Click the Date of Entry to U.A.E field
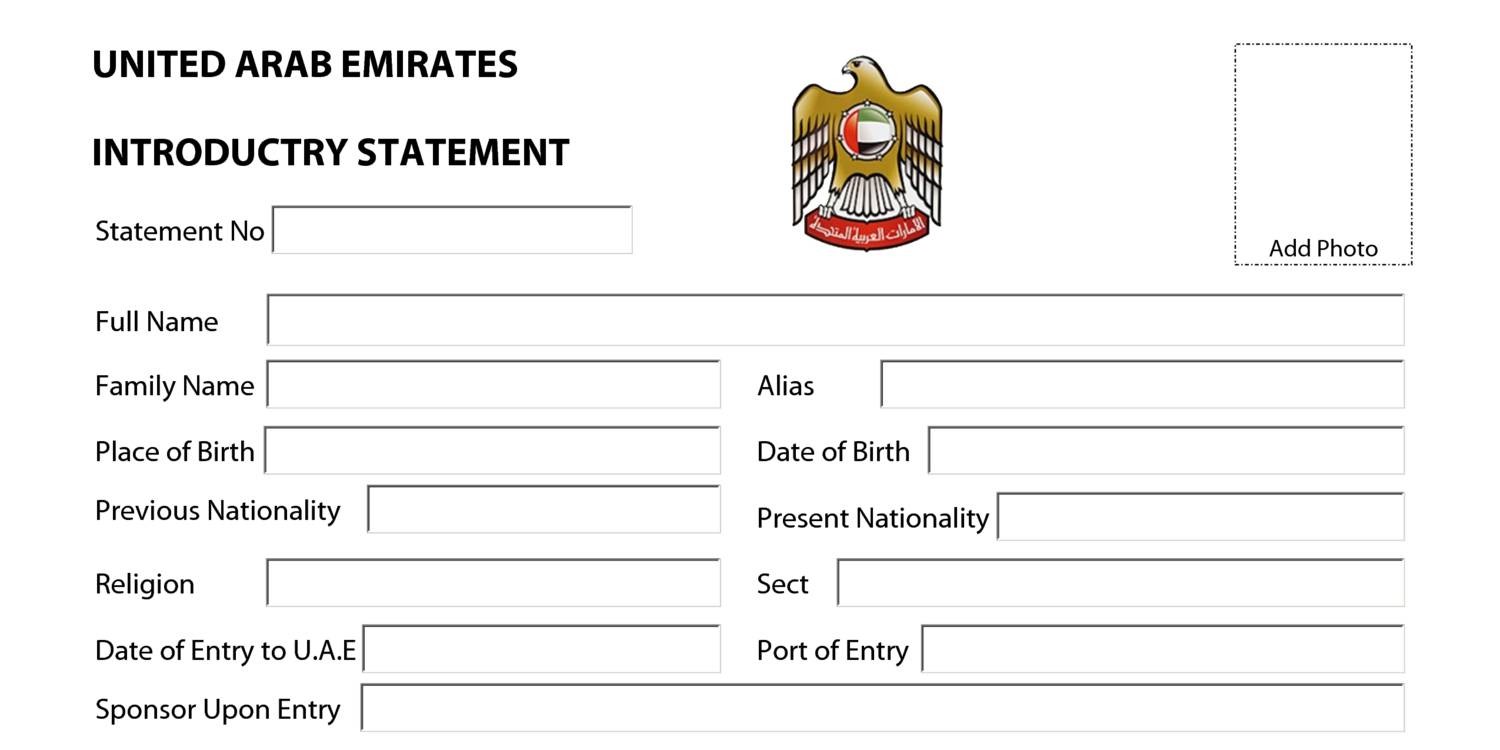 click(541, 650)
